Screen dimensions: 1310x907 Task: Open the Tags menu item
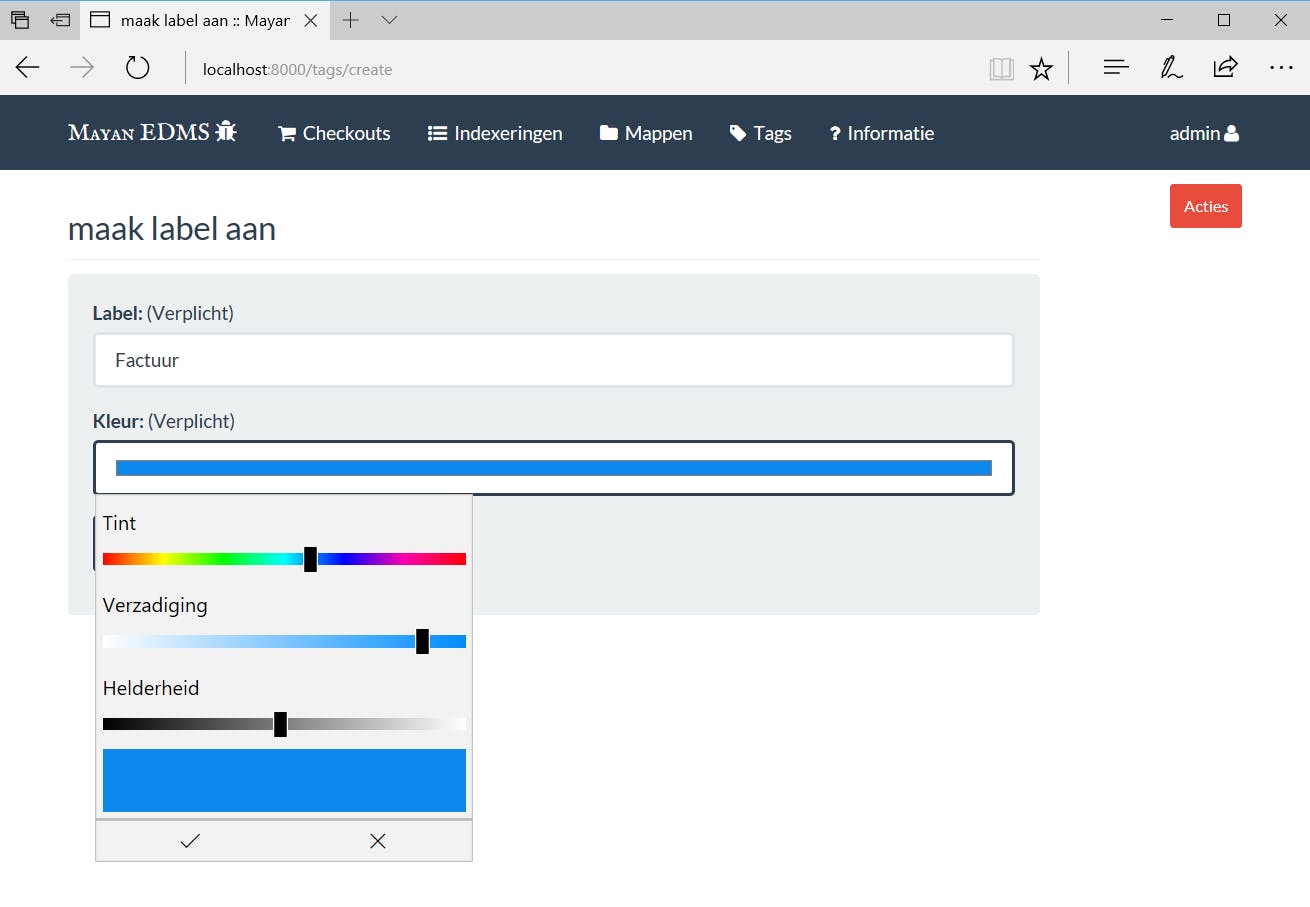pyautogui.click(x=761, y=133)
